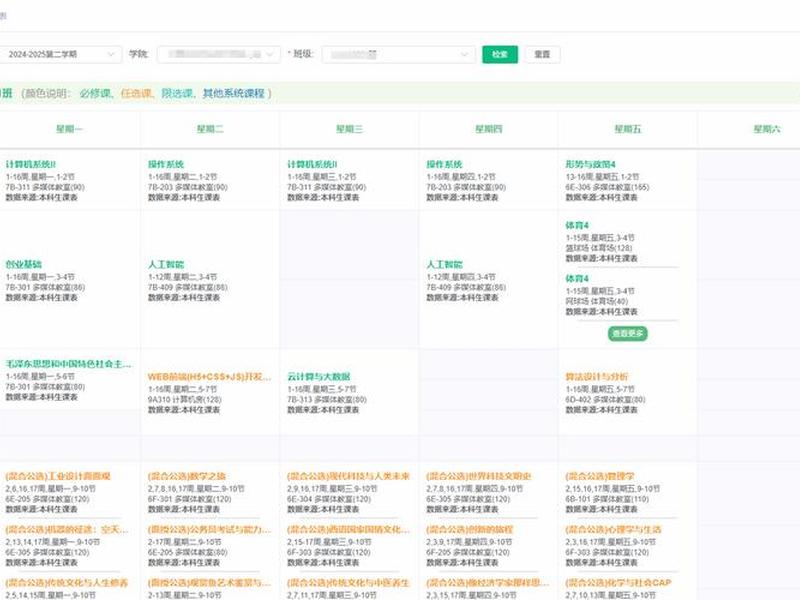Open 毛泽东思想和中国特色社会主... course
Screen dimensions: 800x600
pyautogui.click(x=68, y=364)
